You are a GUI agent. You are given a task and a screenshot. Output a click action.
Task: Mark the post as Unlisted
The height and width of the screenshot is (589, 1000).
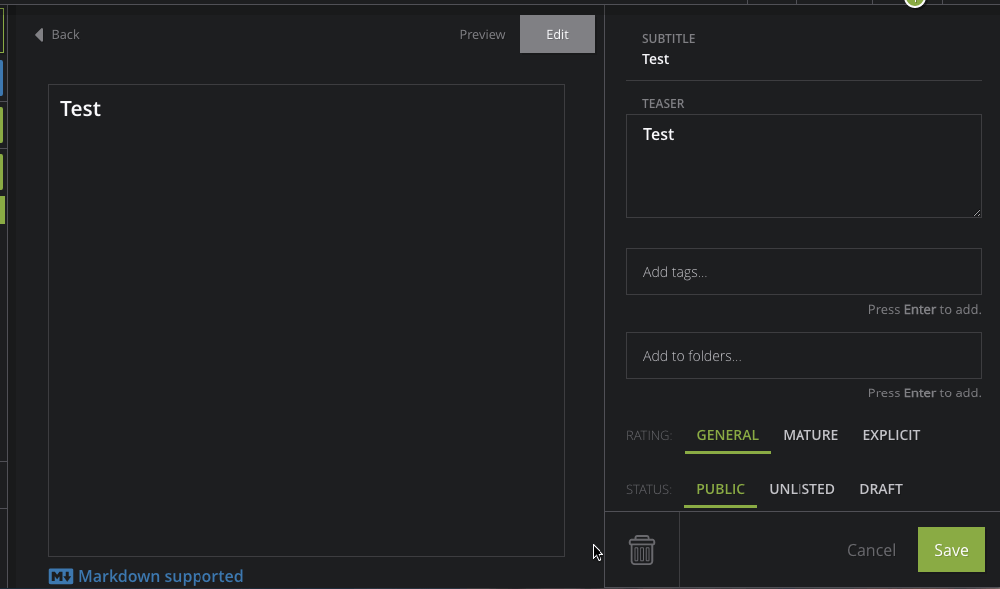(801, 489)
